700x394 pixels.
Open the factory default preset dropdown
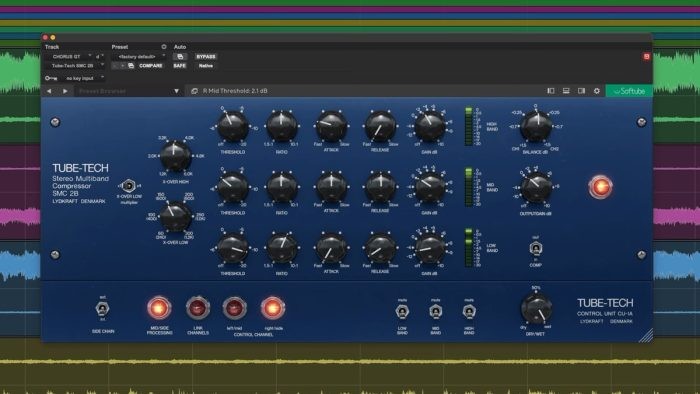pos(139,57)
